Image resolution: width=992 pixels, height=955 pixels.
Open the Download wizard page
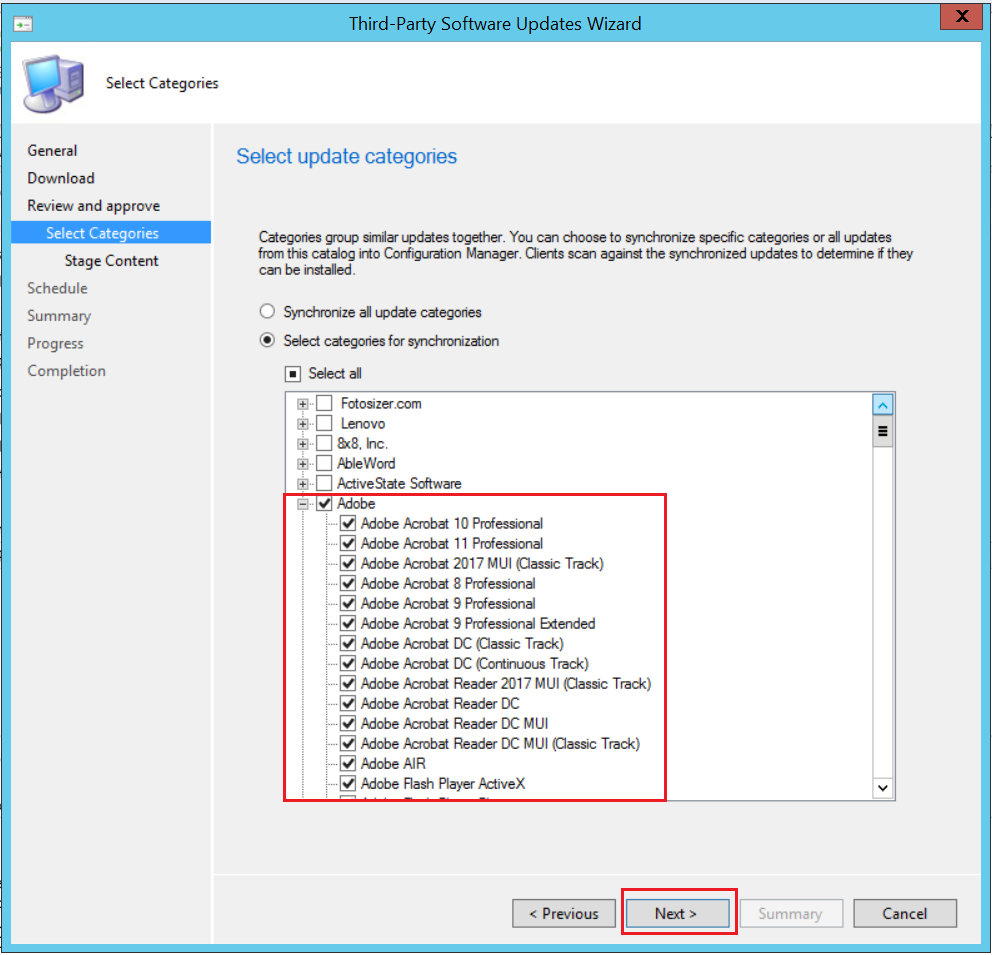coord(61,178)
